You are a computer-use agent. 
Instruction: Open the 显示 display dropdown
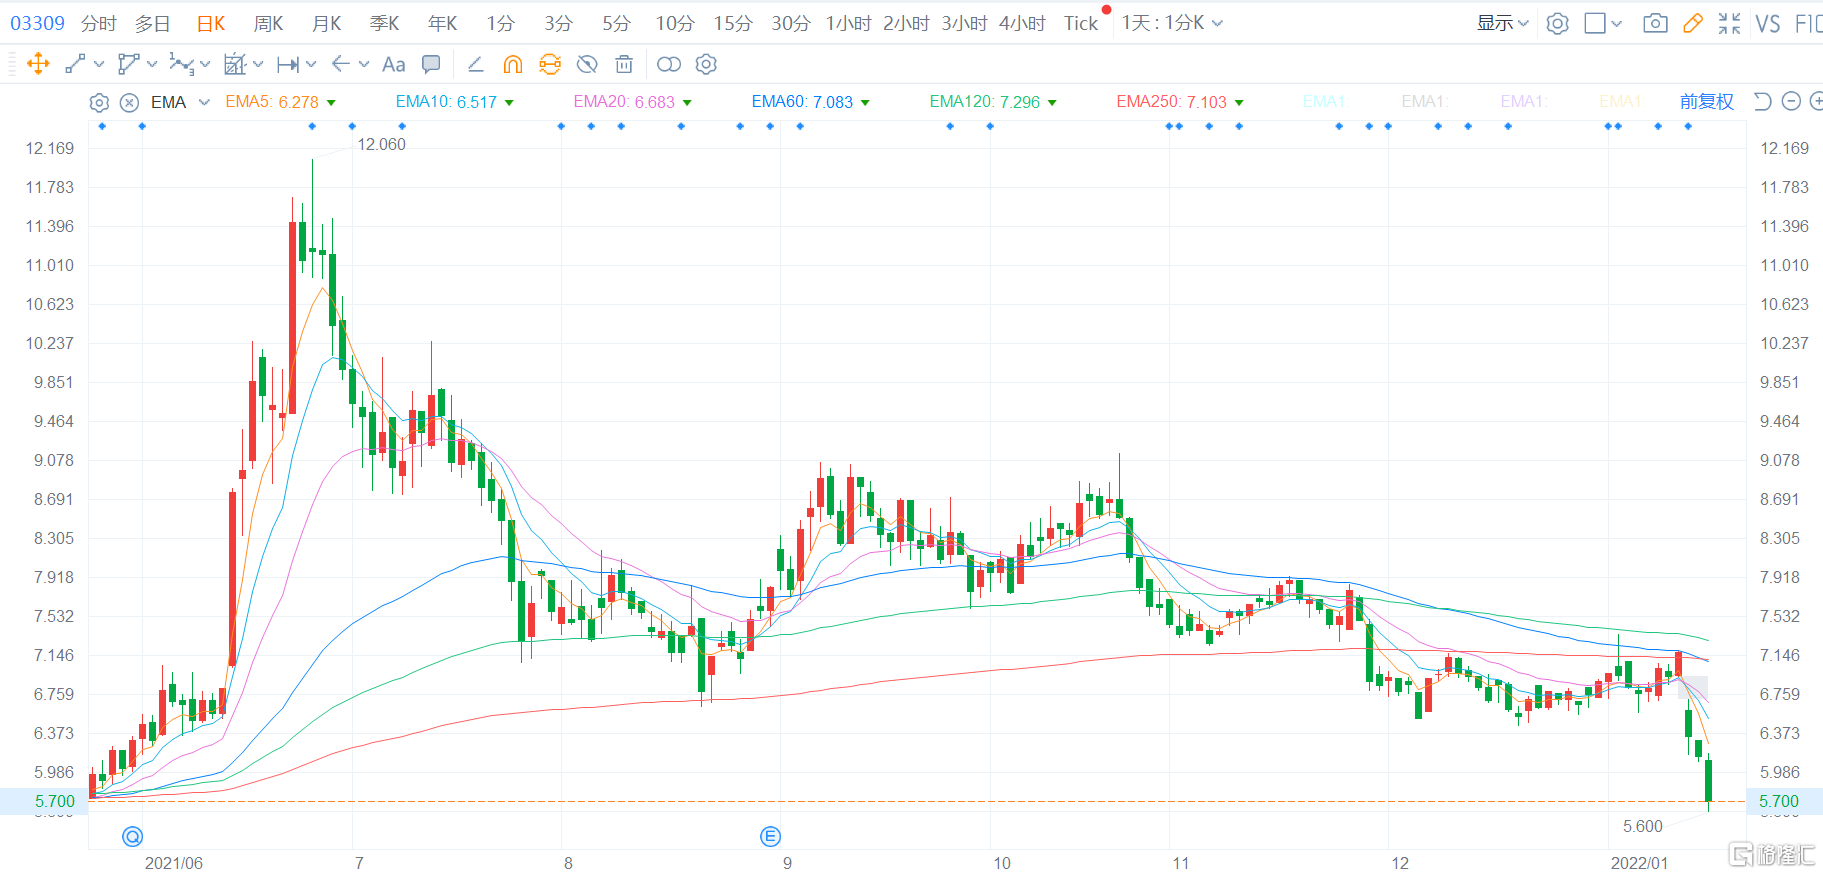(1502, 23)
